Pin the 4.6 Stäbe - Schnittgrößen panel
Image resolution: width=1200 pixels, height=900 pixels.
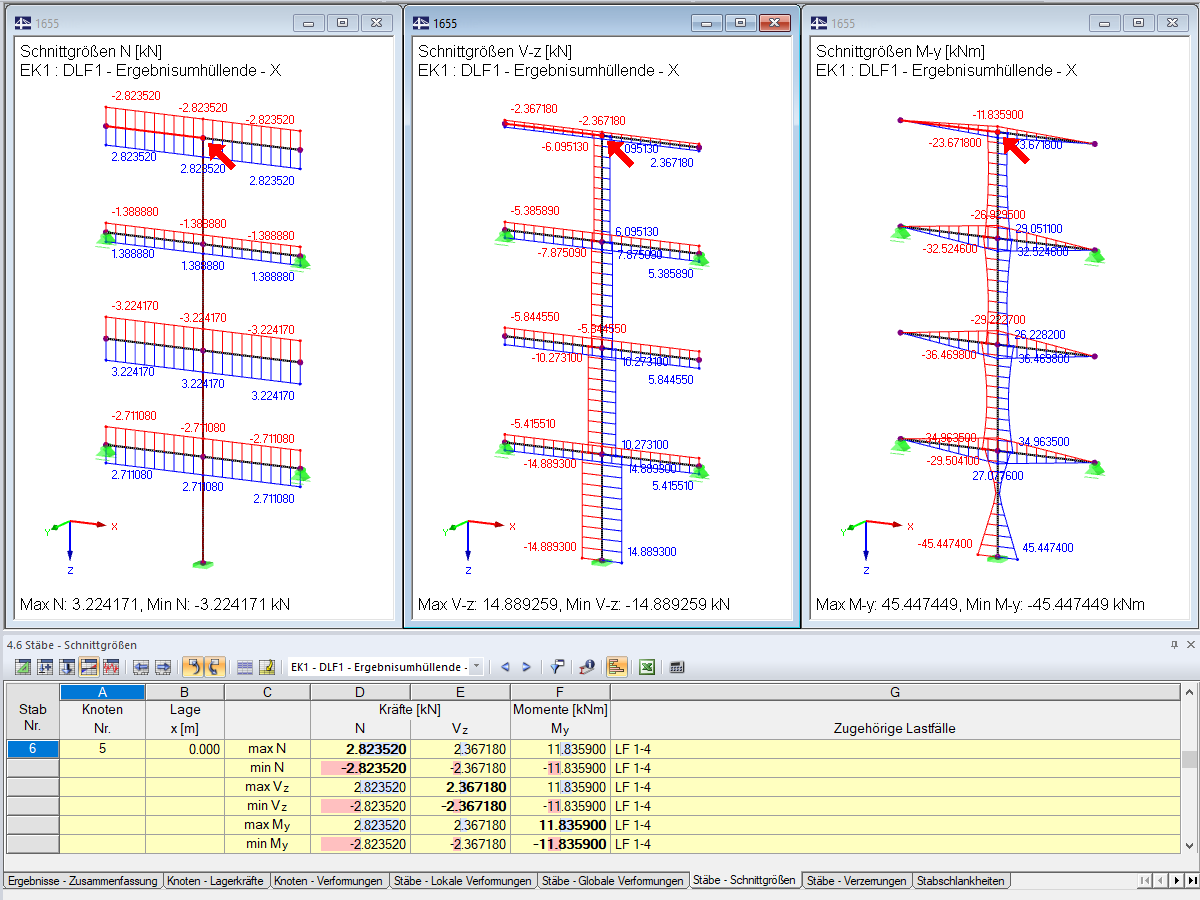(x=1174, y=645)
